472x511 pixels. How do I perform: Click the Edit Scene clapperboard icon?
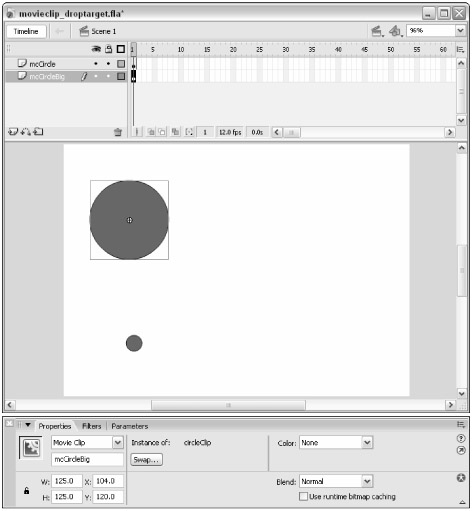click(377, 31)
